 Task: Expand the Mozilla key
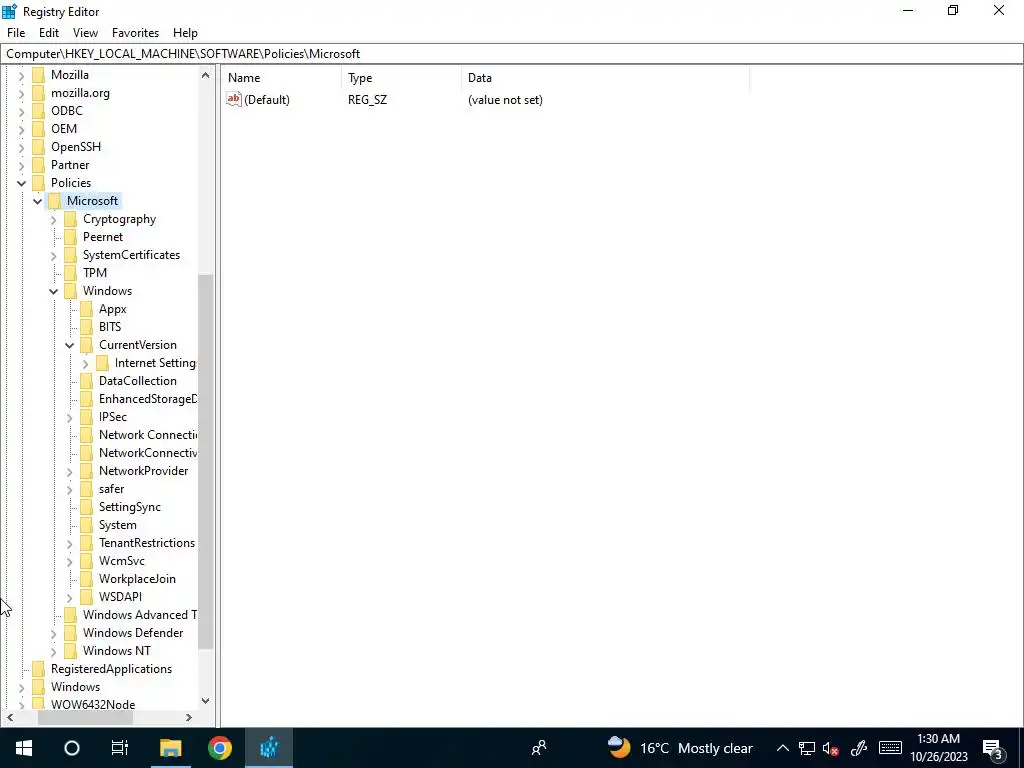click(22, 75)
